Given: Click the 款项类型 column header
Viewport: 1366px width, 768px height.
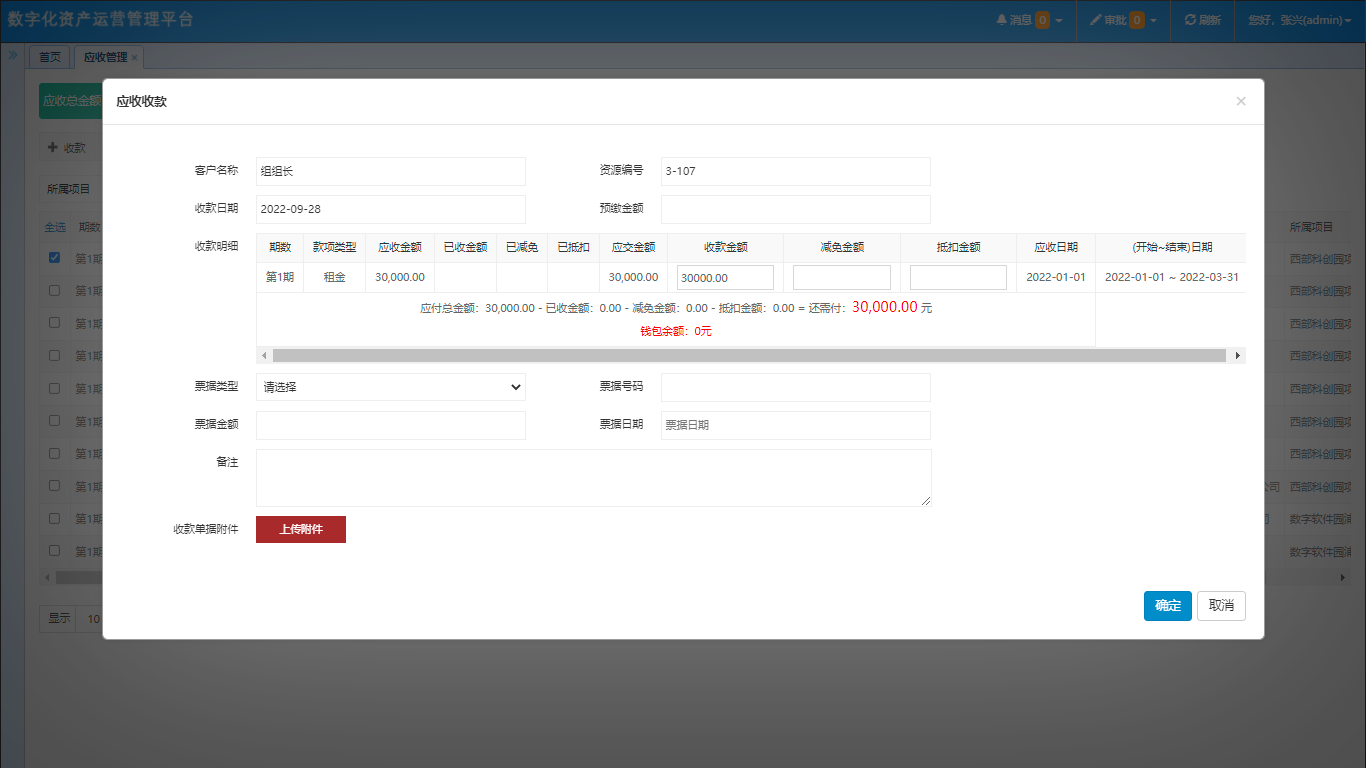Looking at the screenshot, I should coord(334,247).
